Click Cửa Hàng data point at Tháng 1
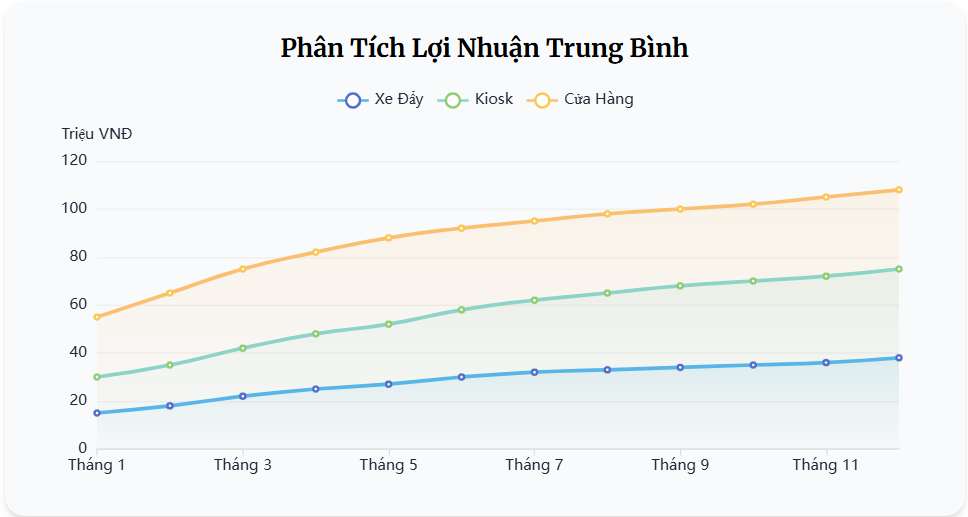The width and height of the screenshot is (968, 517). 97,317
